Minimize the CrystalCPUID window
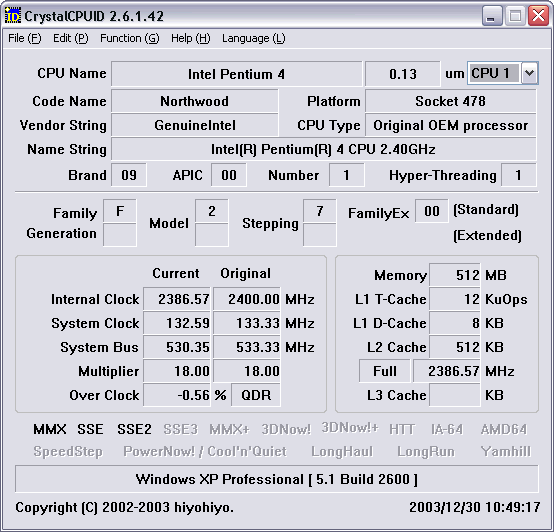Screen dimensions: 554x532 (x=492, y=16)
